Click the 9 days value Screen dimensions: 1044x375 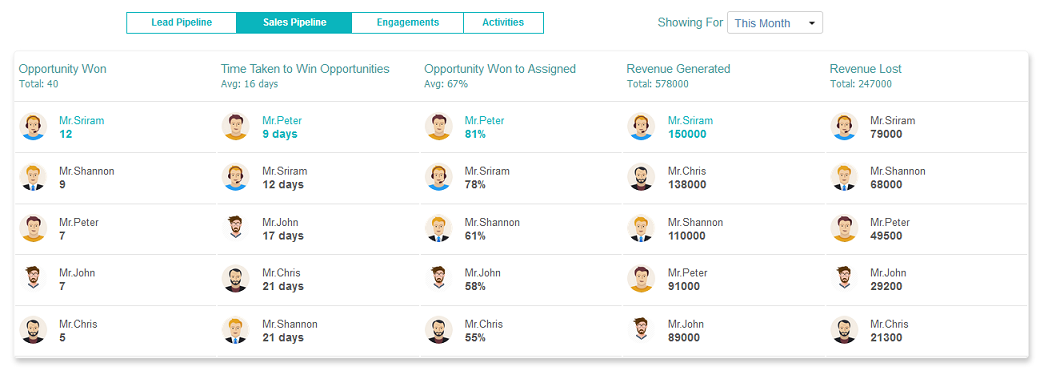(280, 134)
